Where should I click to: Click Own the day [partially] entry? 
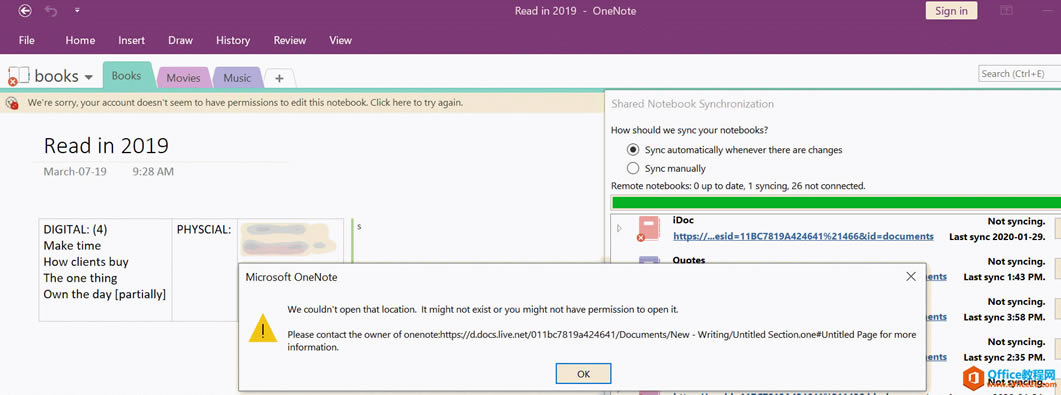coord(104,294)
